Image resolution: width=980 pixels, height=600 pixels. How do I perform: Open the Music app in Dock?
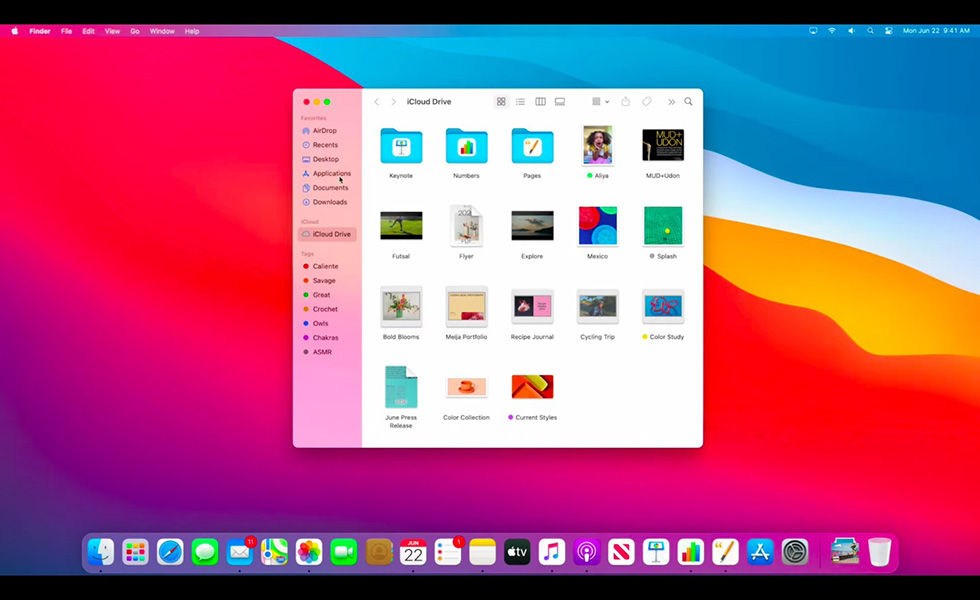coord(551,551)
